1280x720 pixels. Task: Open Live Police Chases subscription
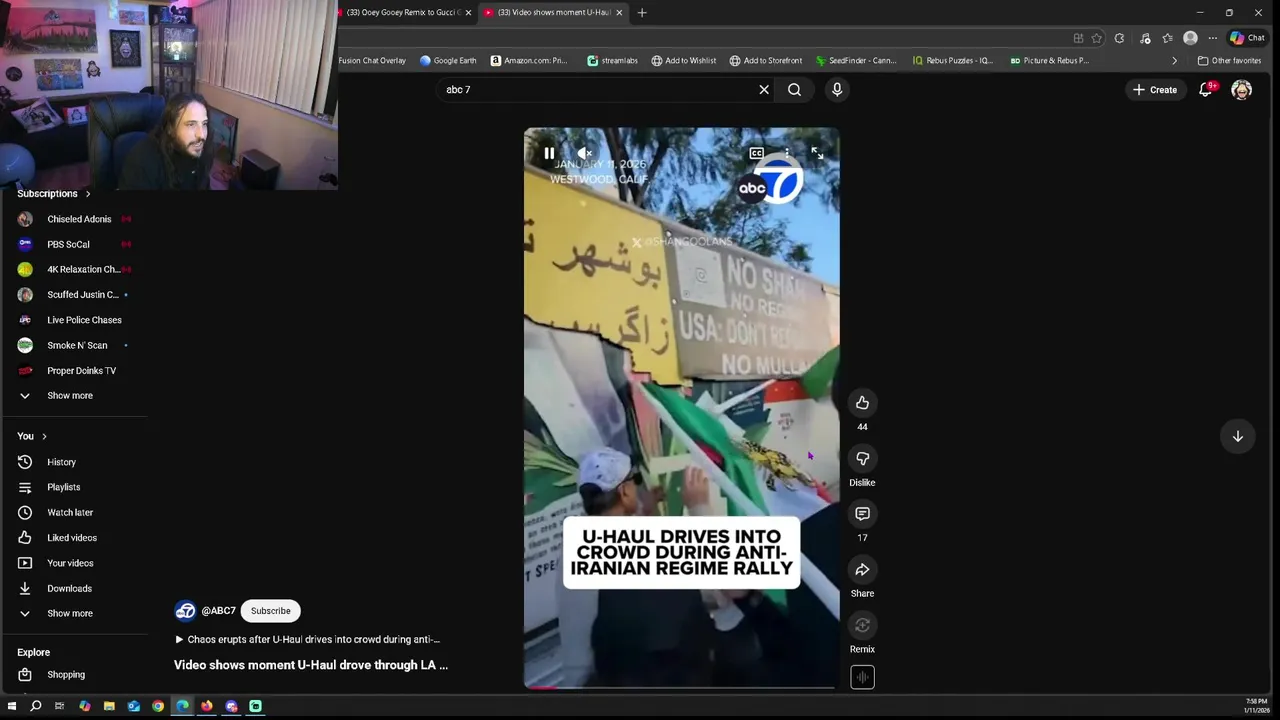(x=75, y=320)
